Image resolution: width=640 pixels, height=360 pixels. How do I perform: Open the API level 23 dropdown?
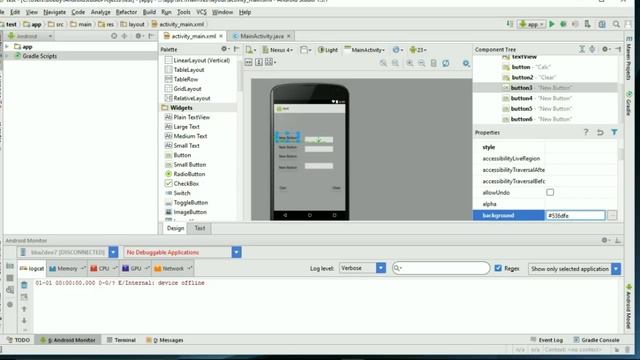click(418, 50)
